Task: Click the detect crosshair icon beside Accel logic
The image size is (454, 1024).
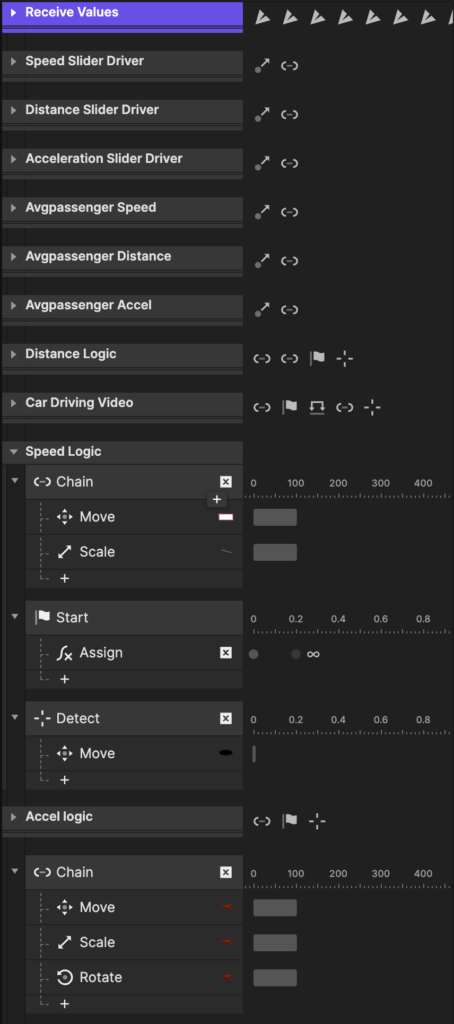Action: click(x=317, y=821)
